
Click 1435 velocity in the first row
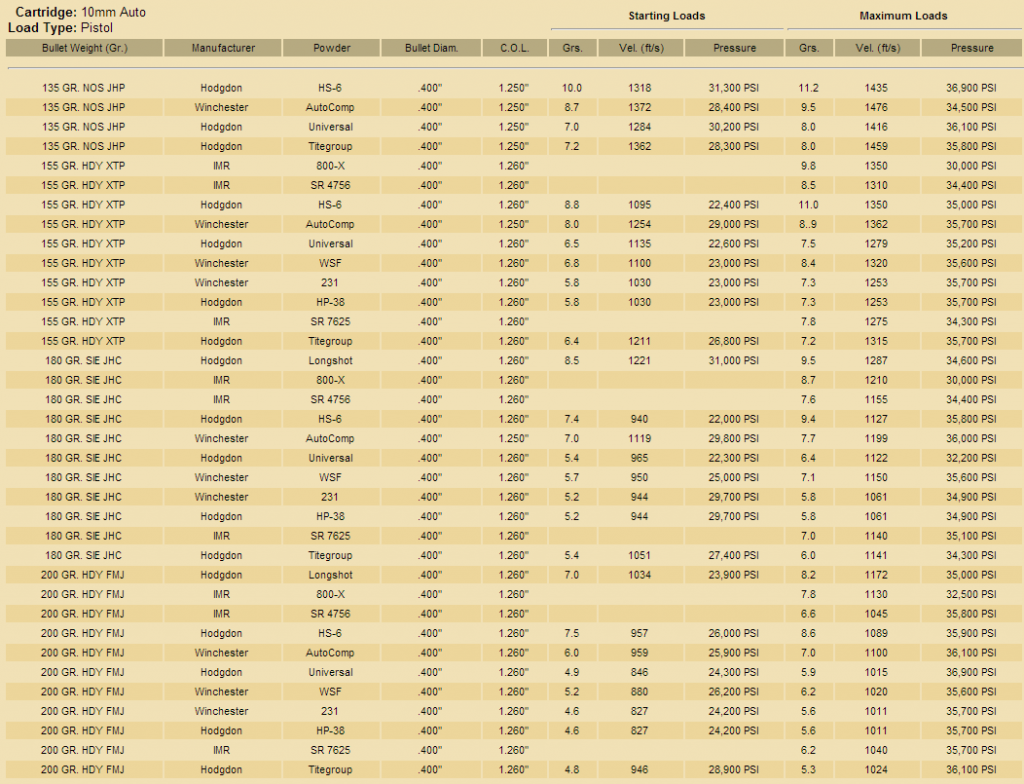coord(876,88)
